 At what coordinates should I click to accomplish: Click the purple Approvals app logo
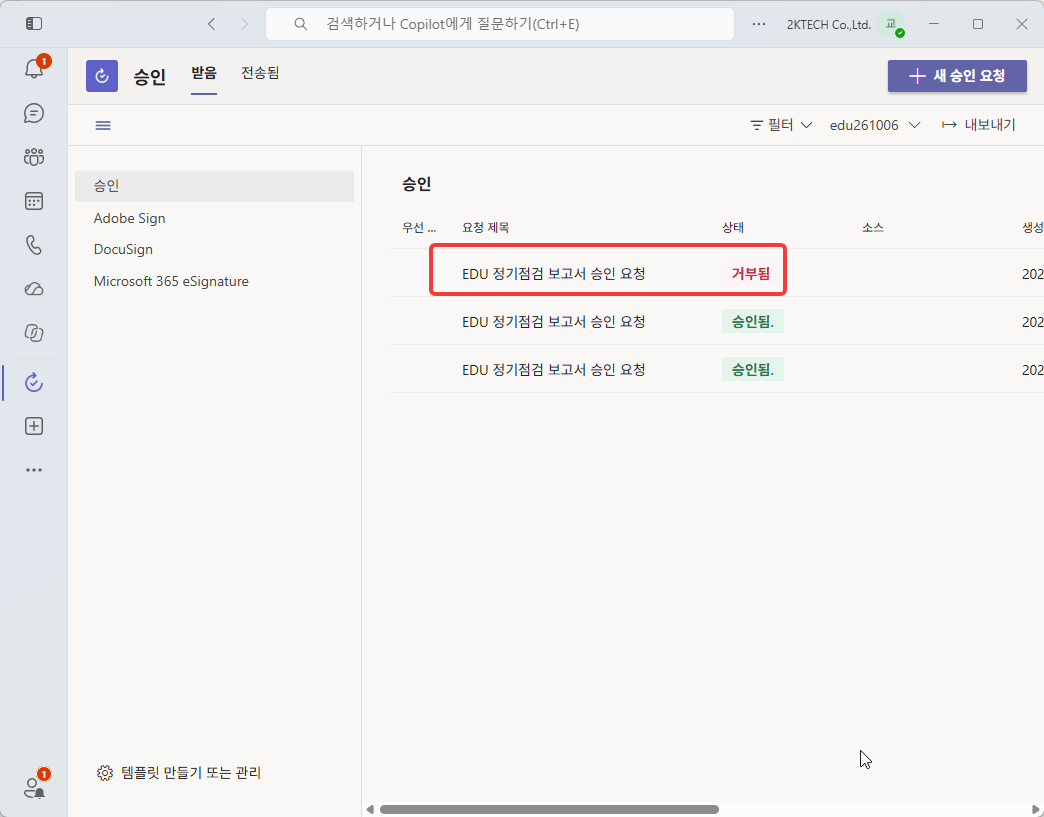102,76
